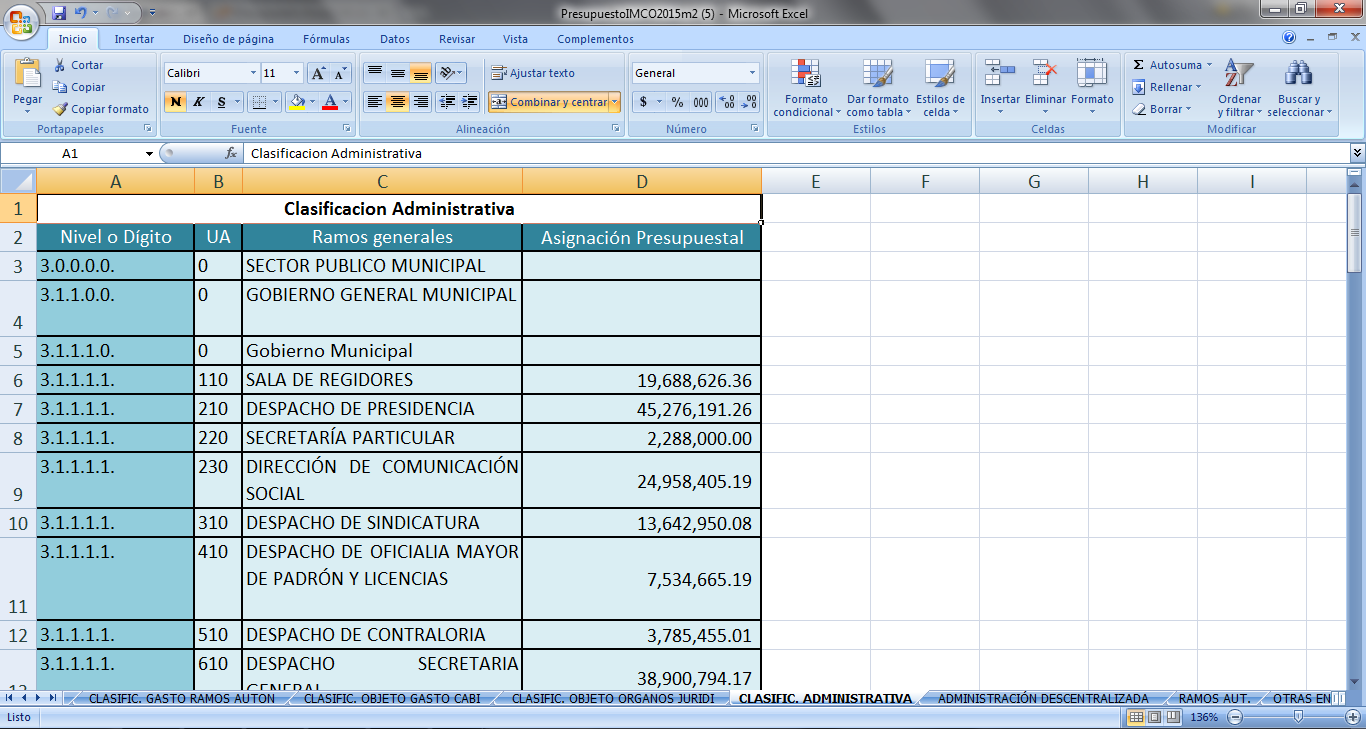
Task: Save the workbook via quick access toolbar
Action: point(58,13)
